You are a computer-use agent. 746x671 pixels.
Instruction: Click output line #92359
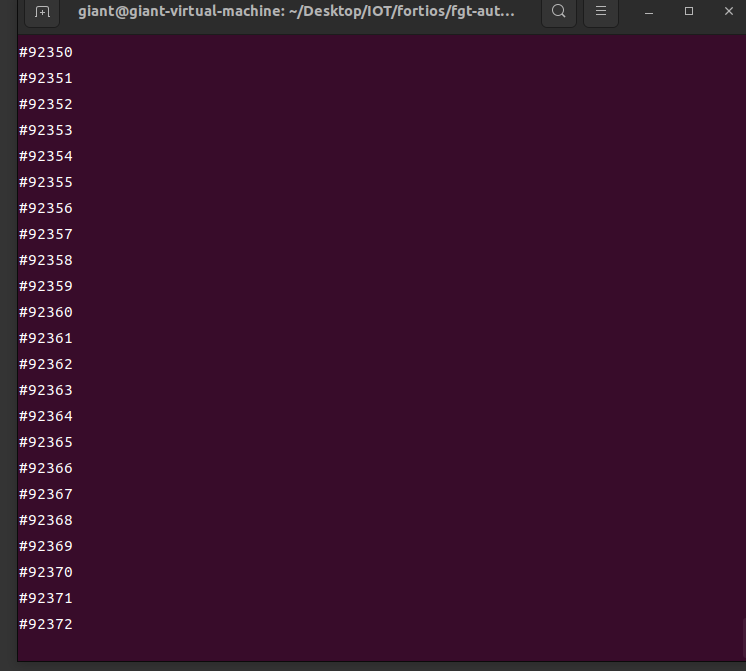coord(46,286)
